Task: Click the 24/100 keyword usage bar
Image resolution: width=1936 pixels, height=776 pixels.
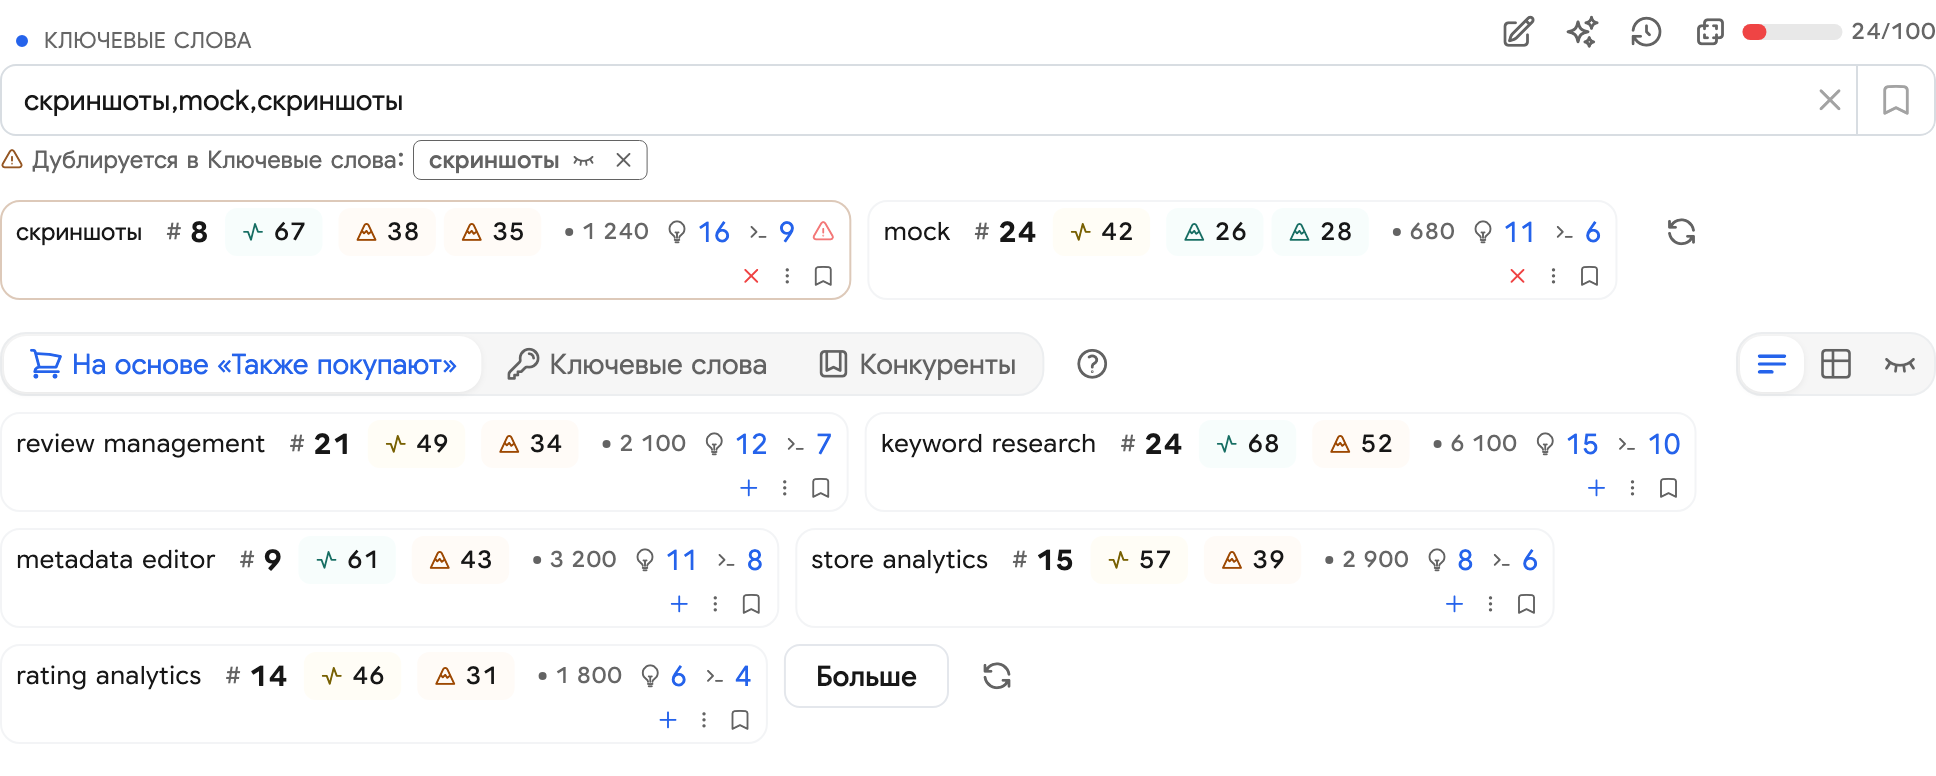Action: click(x=1791, y=32)
